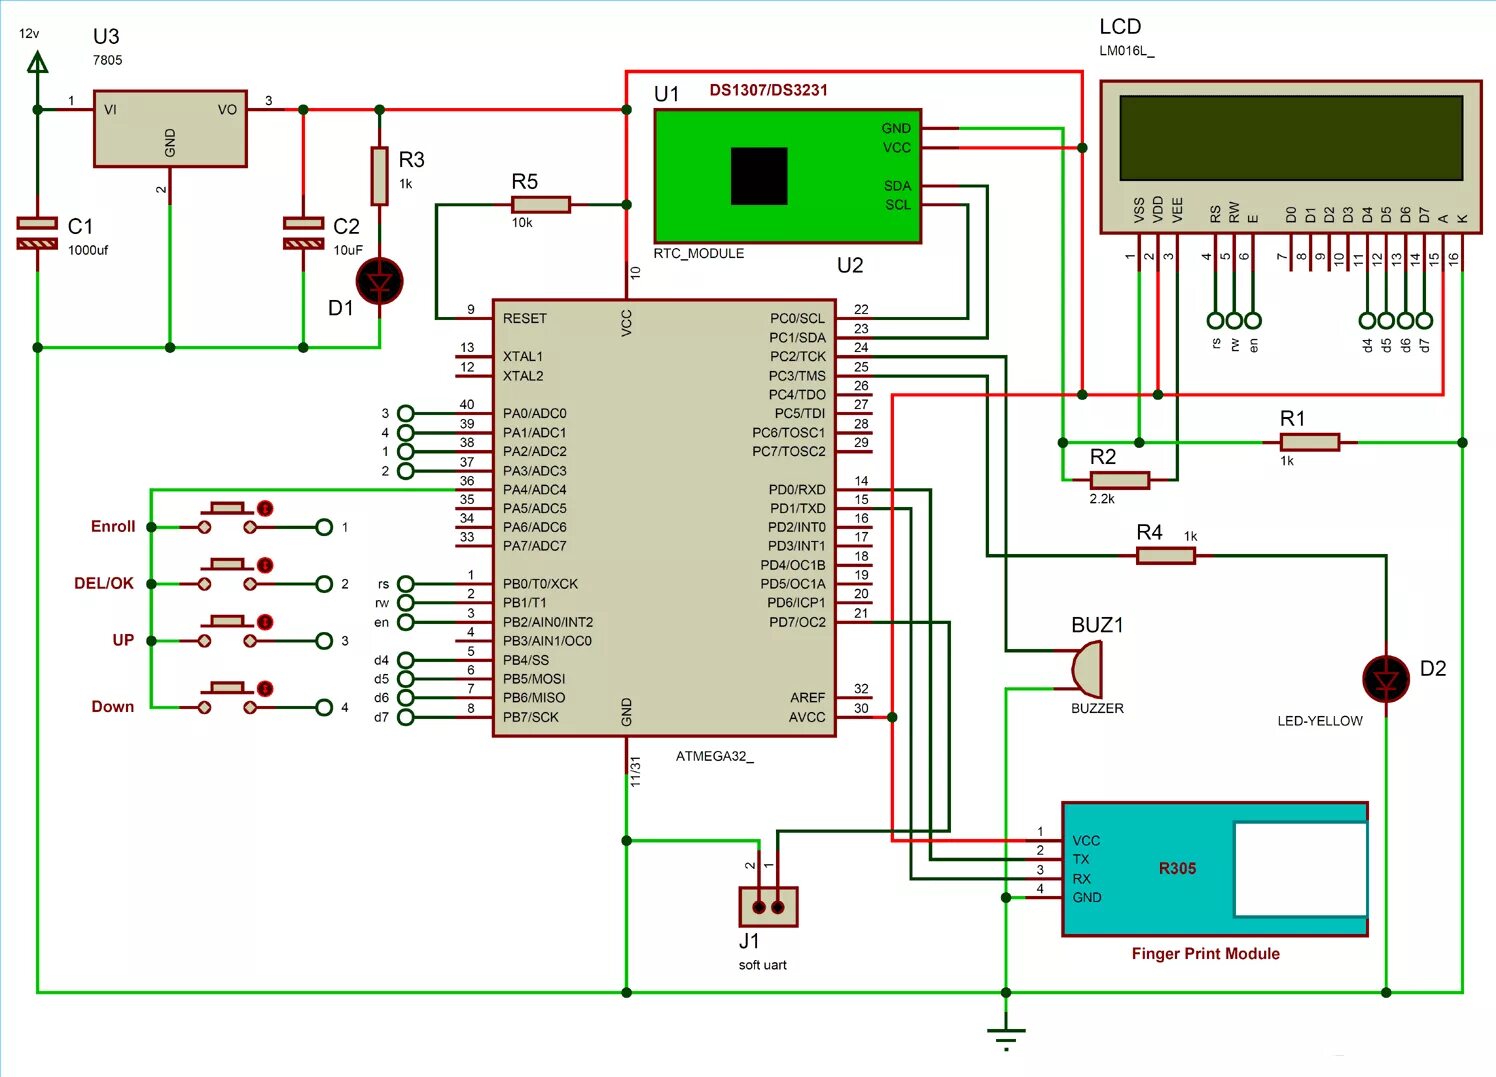Select the VO pin label on 7805

pos(227,109)
